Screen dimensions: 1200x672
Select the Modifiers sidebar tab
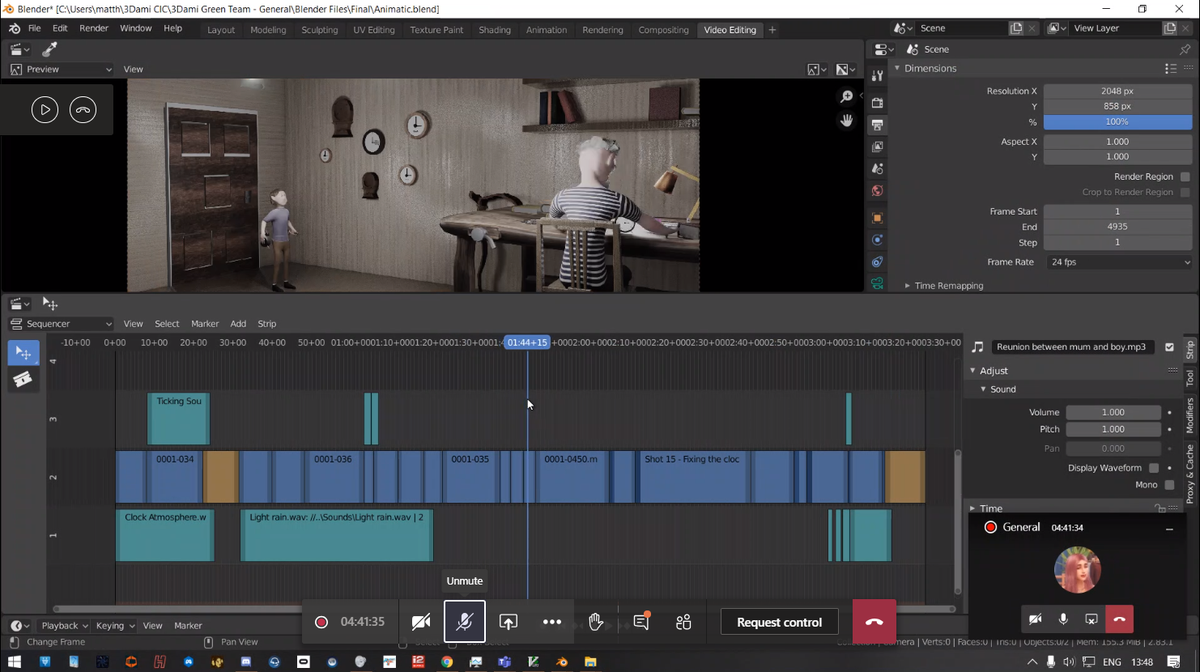(x=1190, y=414)
